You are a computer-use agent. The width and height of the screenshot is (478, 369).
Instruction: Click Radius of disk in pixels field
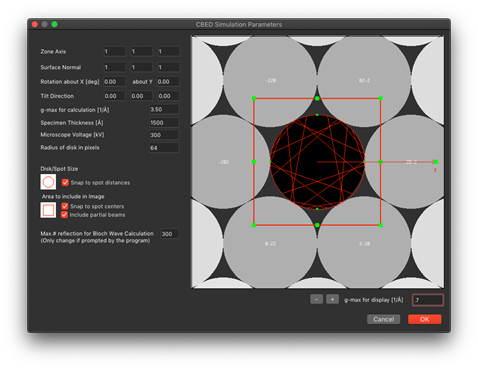coord(164,148)
